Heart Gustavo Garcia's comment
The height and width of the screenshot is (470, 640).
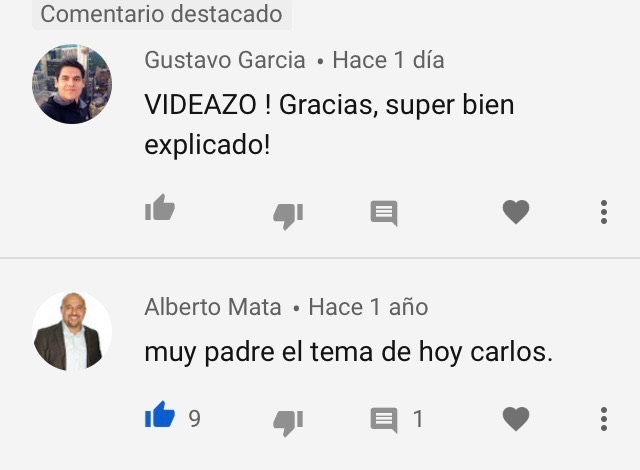pos(516,212)
